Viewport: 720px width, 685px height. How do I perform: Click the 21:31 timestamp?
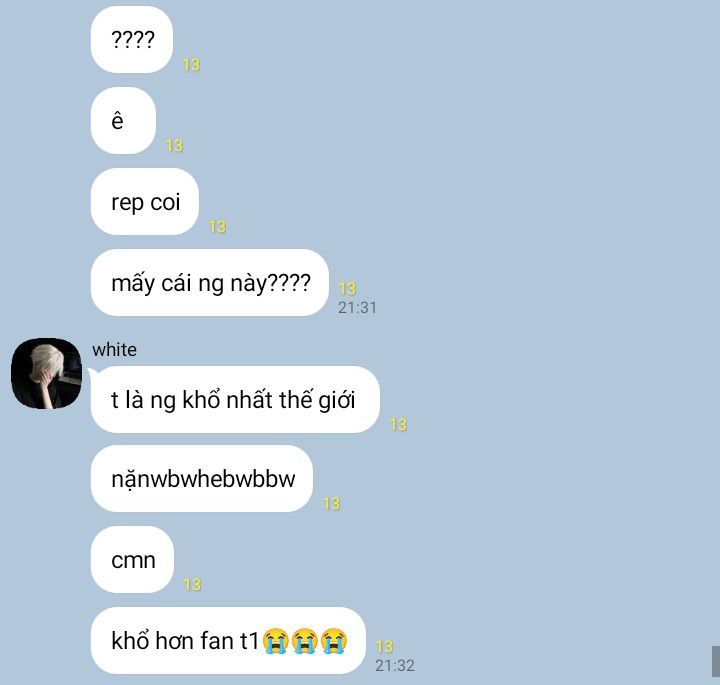[357, 308]
